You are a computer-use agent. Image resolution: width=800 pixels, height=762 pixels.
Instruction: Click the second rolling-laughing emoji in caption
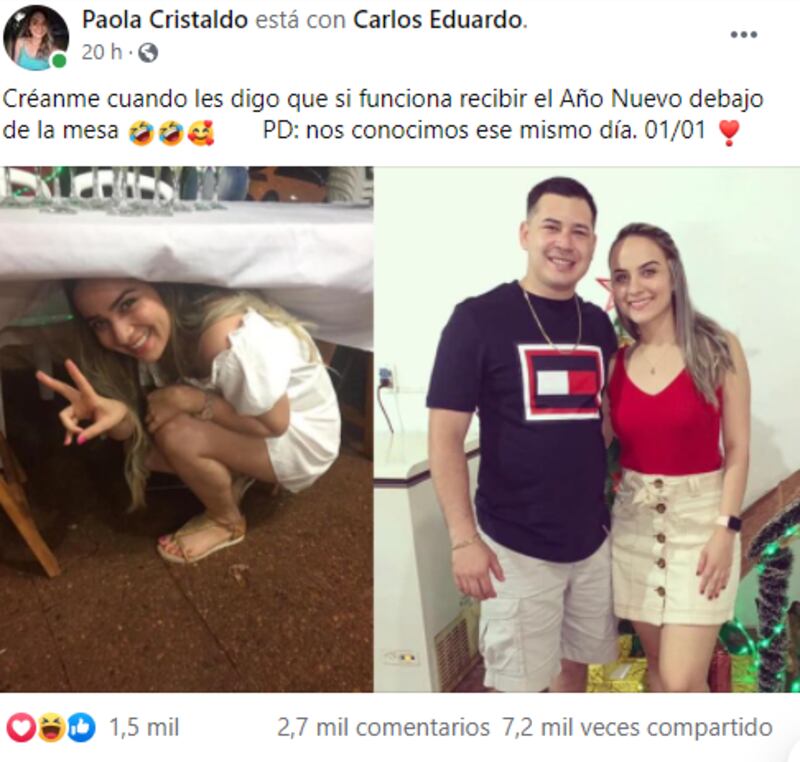(170, 133)
